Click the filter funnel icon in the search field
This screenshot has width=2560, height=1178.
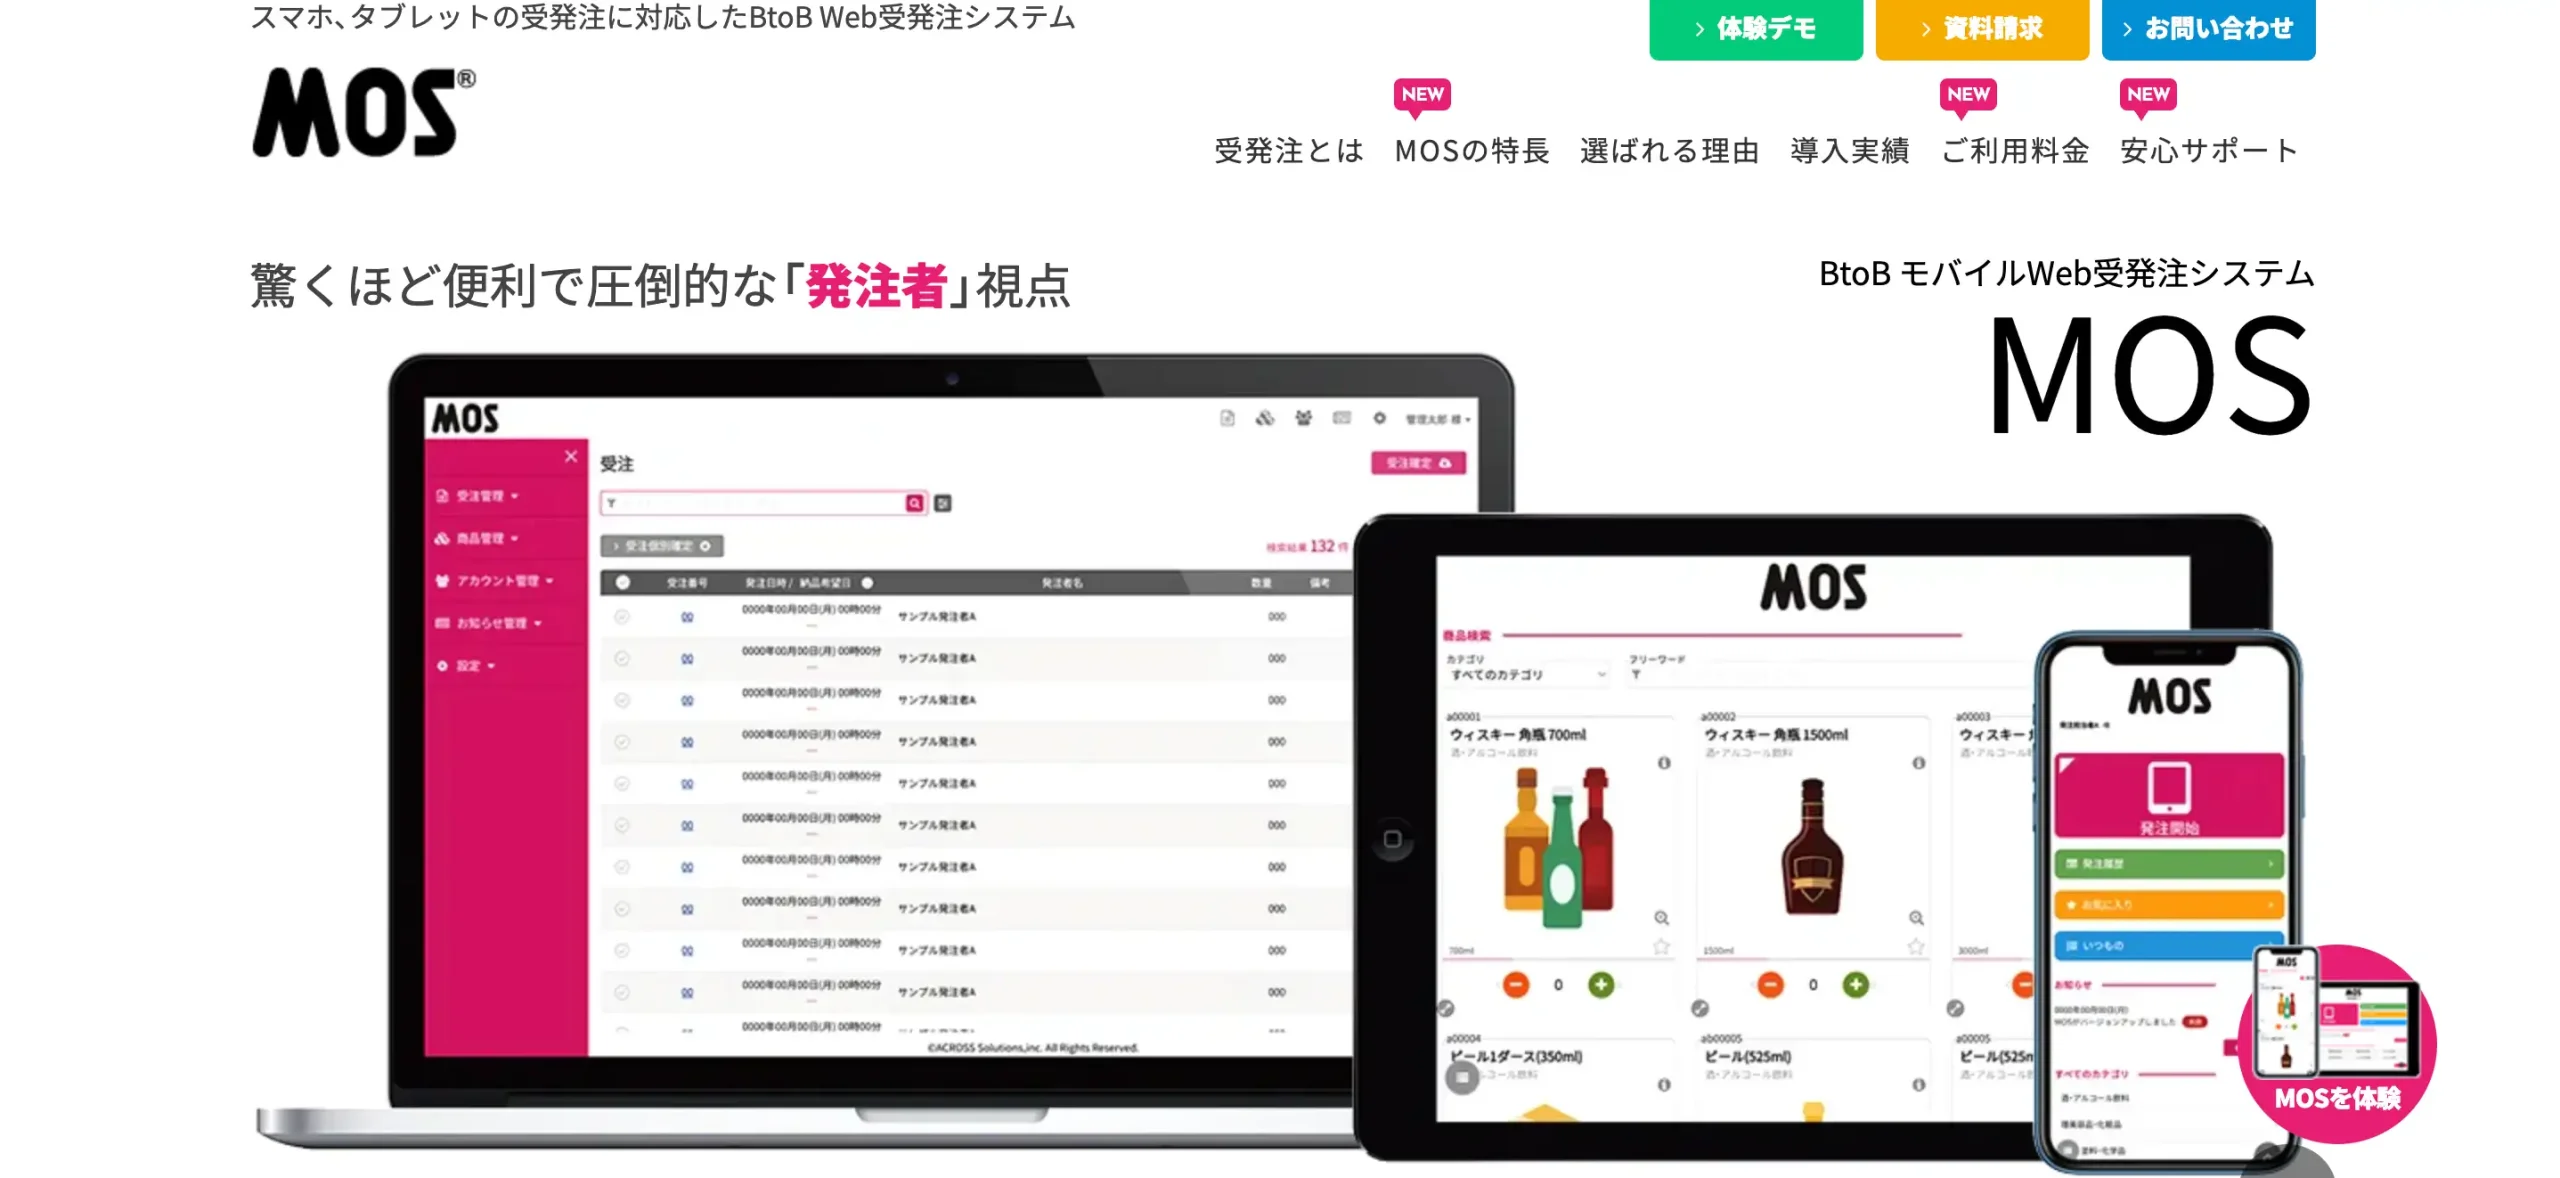coord(612,504)
